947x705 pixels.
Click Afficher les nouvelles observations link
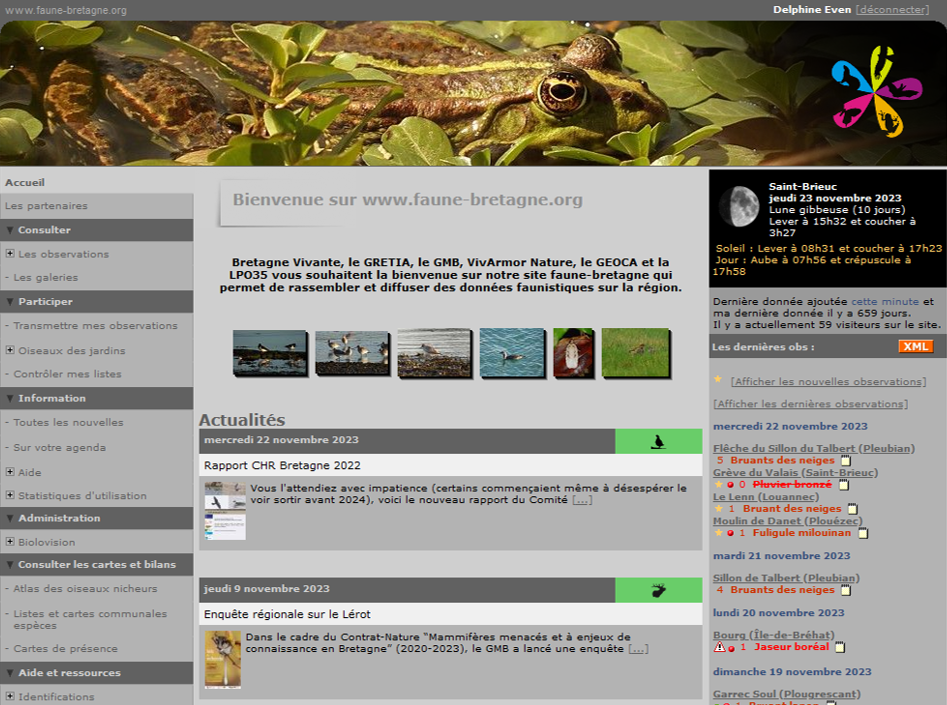pyautogui.click(x=828, y=381)
